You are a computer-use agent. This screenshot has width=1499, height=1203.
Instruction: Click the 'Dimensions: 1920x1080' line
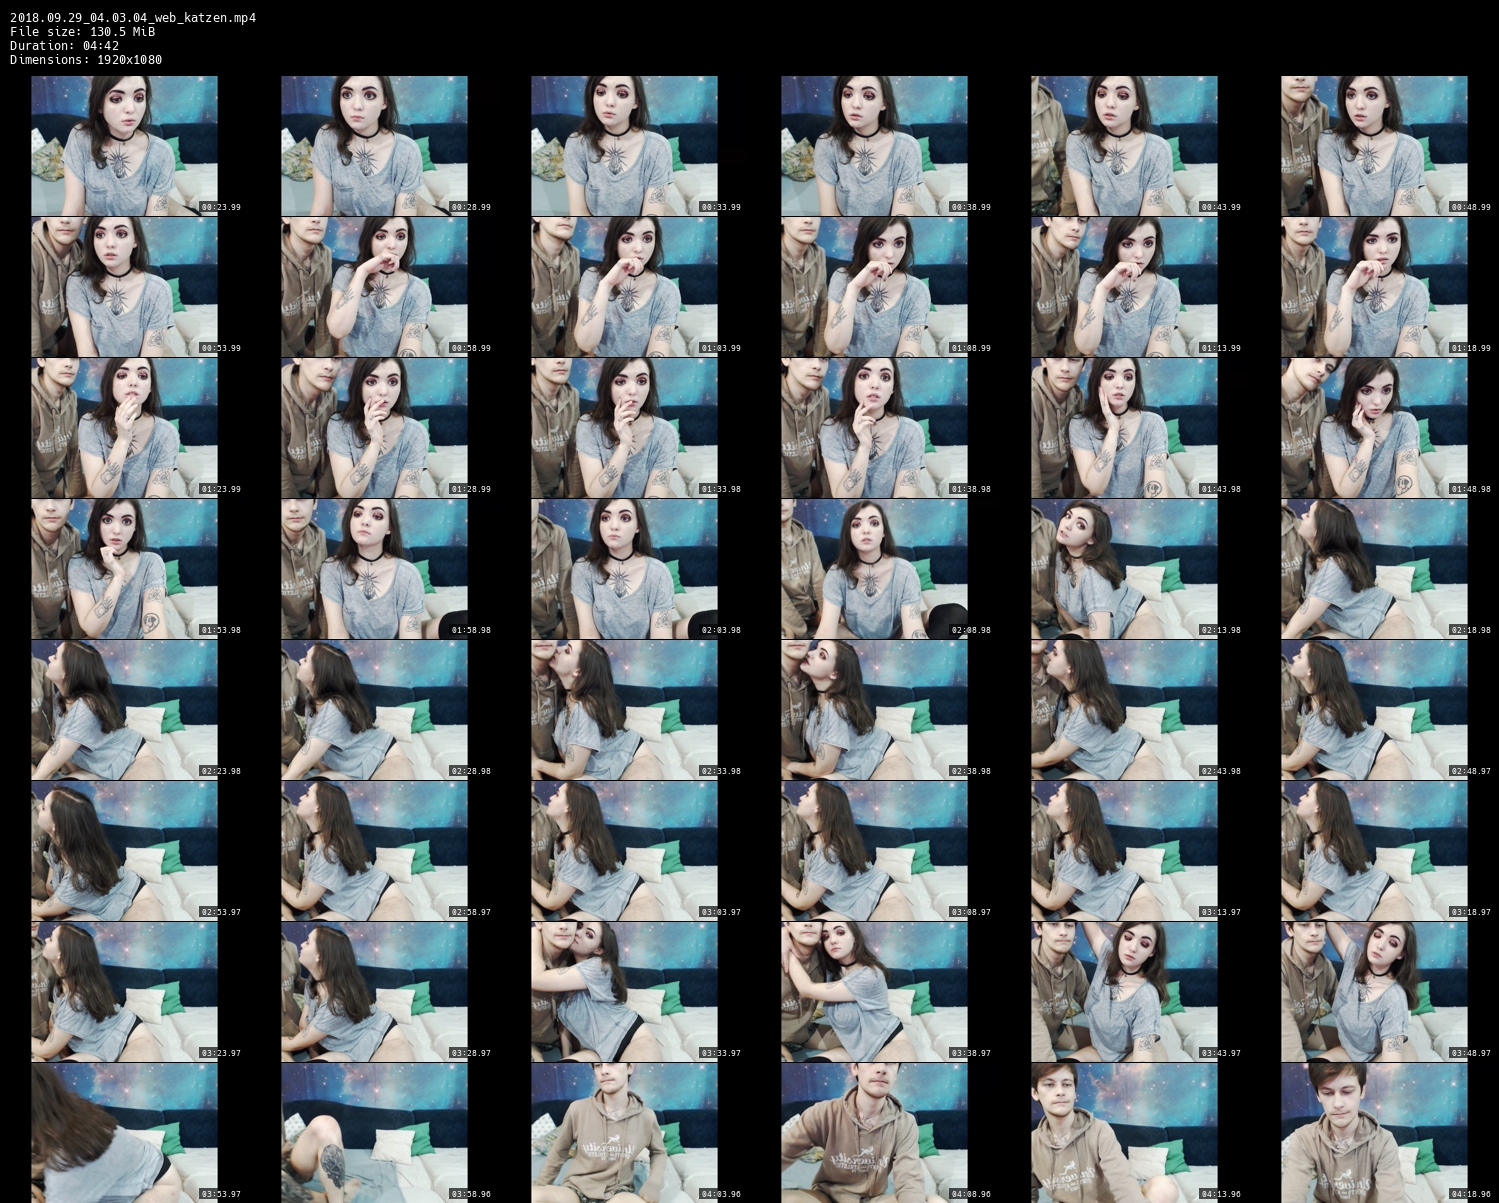[86, 59]
